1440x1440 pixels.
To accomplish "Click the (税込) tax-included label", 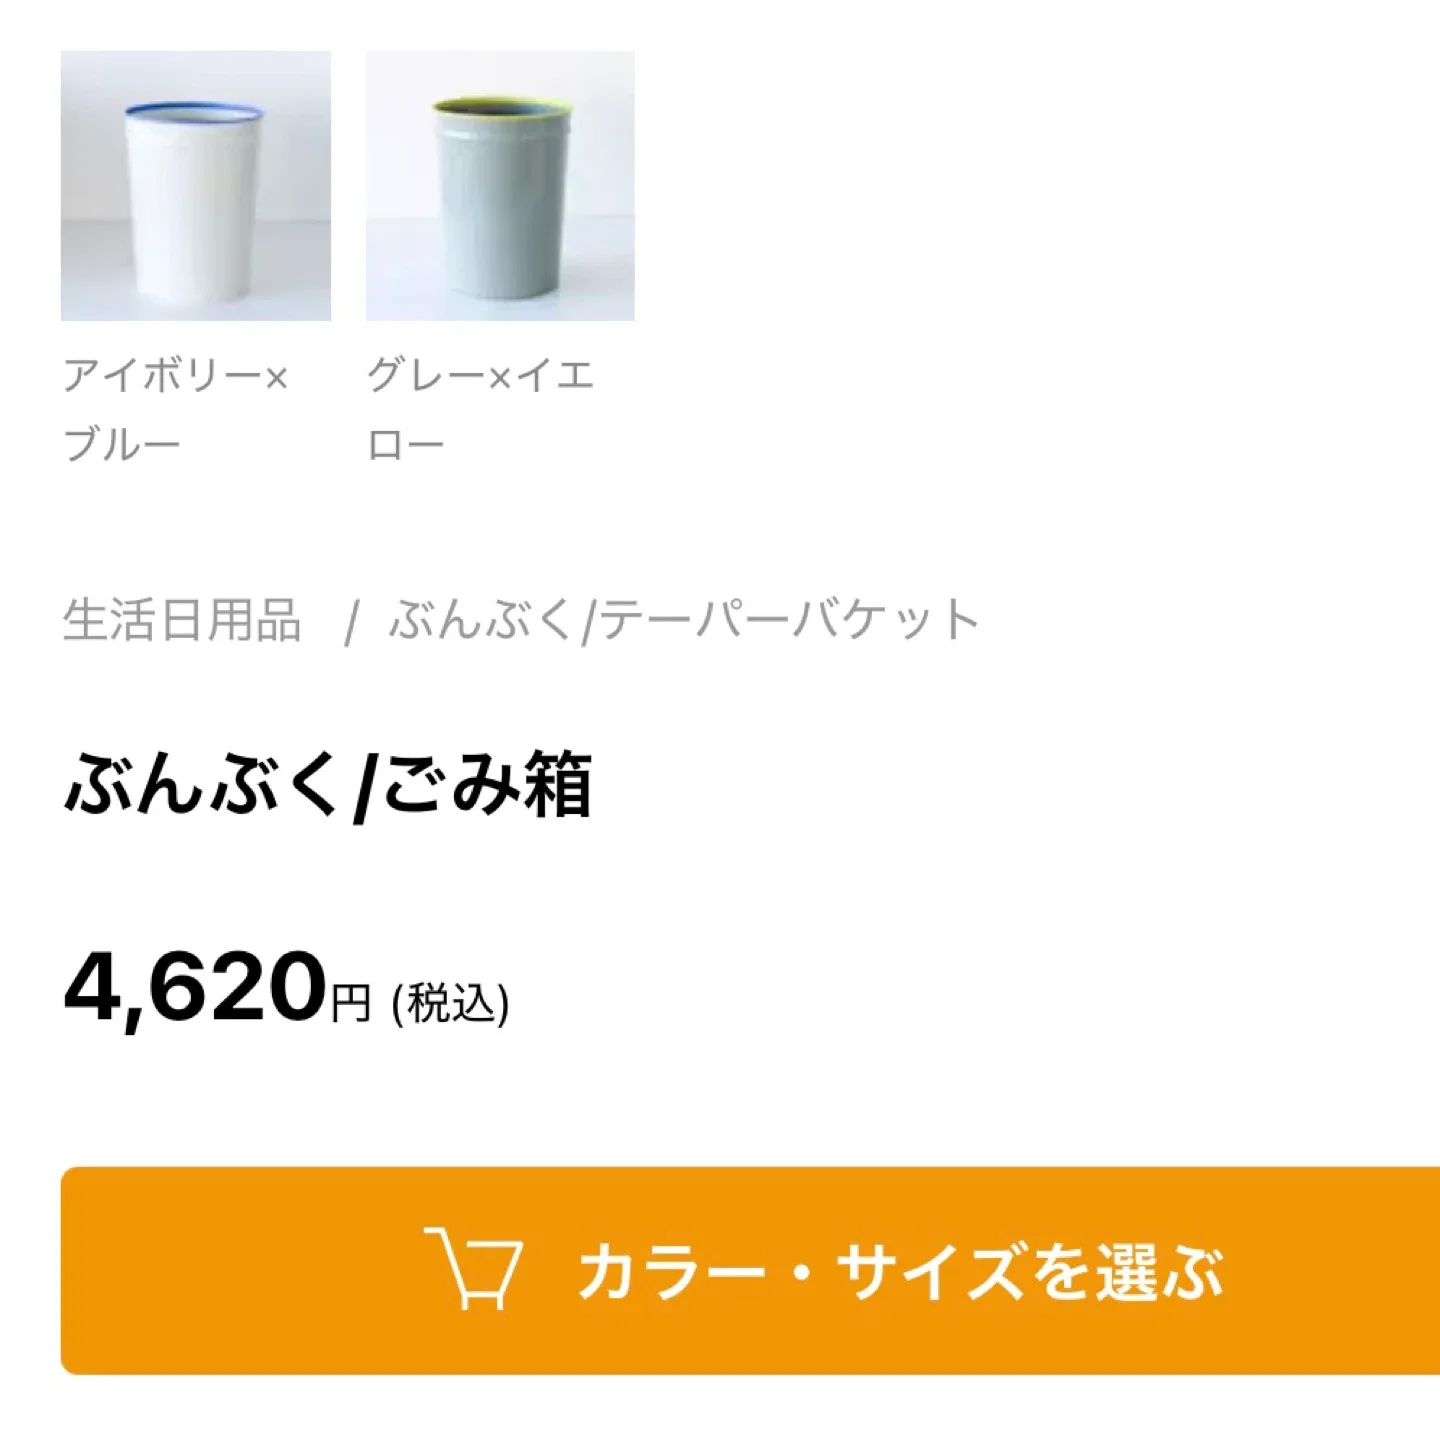I will [x=451, y=1003].
